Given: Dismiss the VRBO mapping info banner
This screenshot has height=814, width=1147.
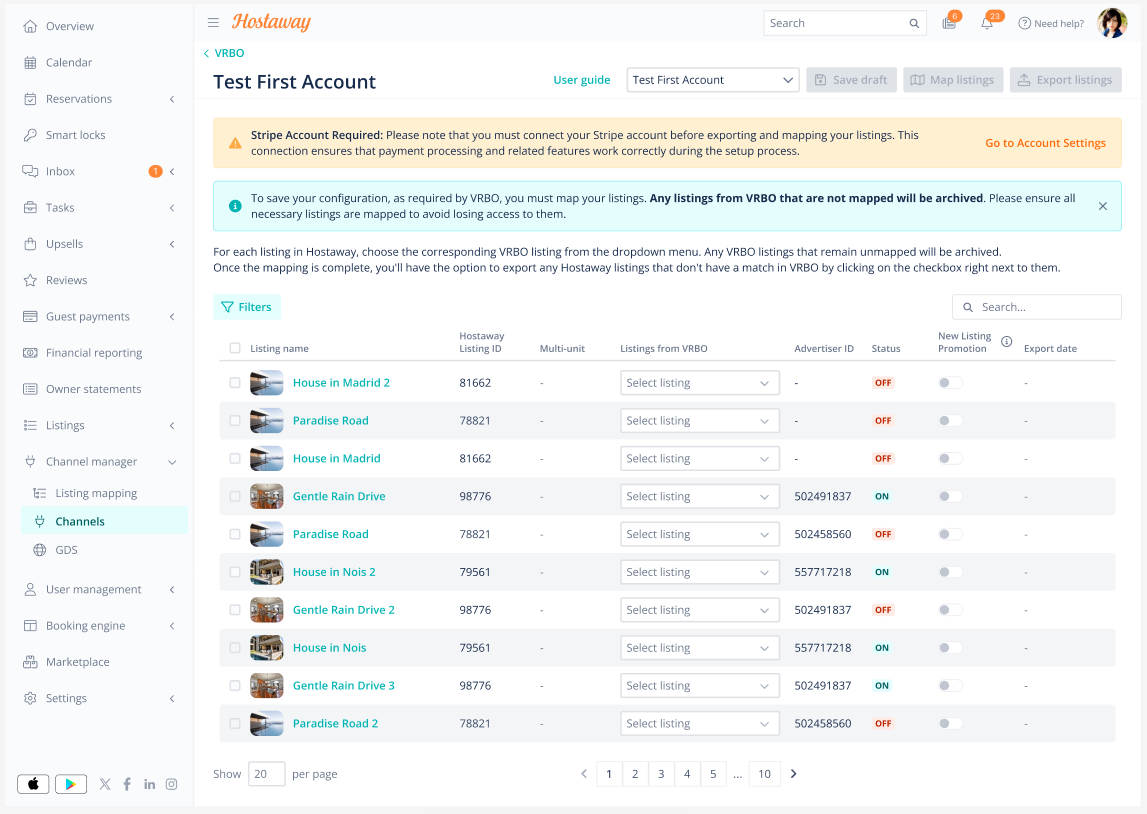Looking at the screenshot, I should pos(1102,206).
